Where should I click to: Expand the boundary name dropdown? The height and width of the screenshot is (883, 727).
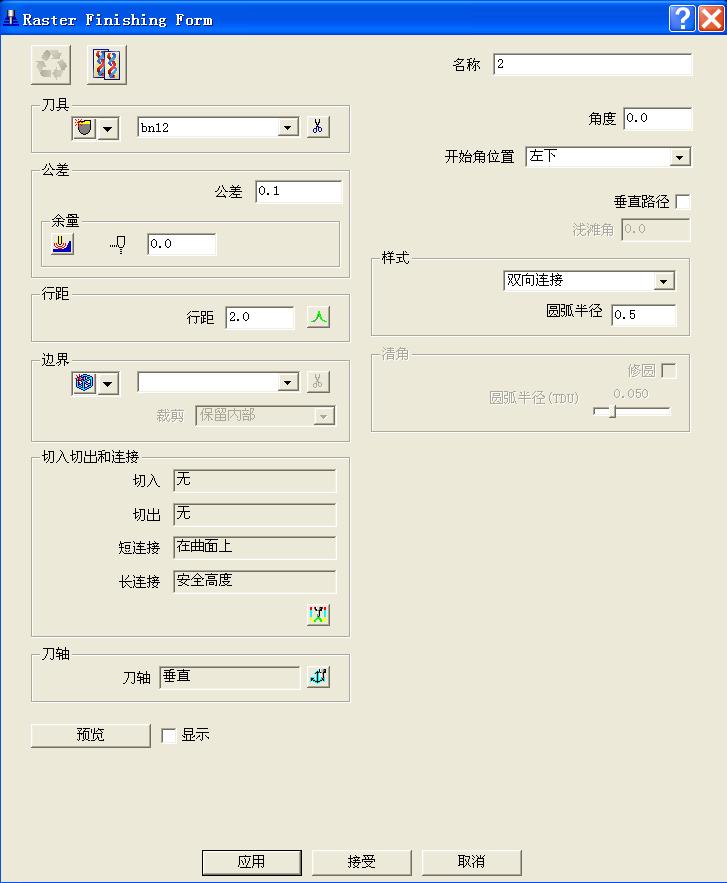(288, 383)
